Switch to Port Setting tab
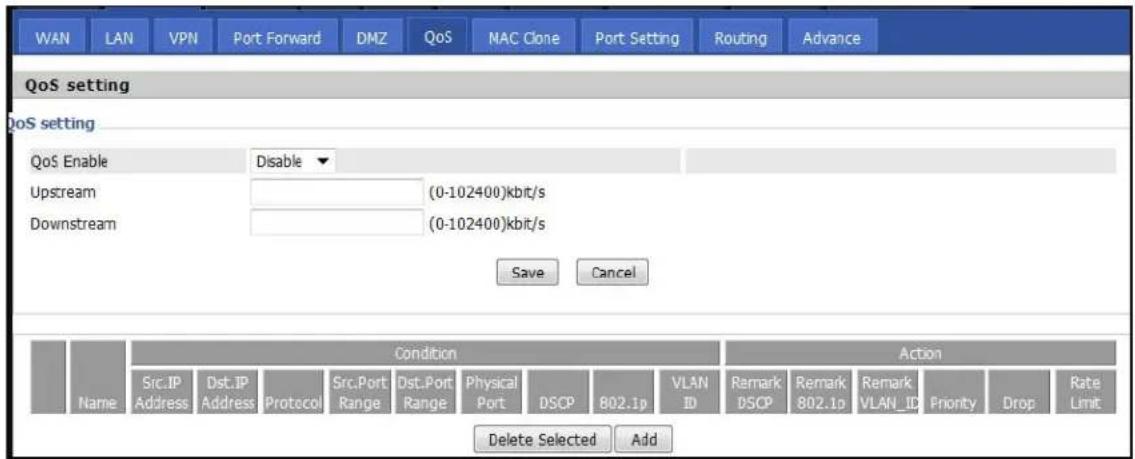The image size is (1135, 459). (636, 38)
